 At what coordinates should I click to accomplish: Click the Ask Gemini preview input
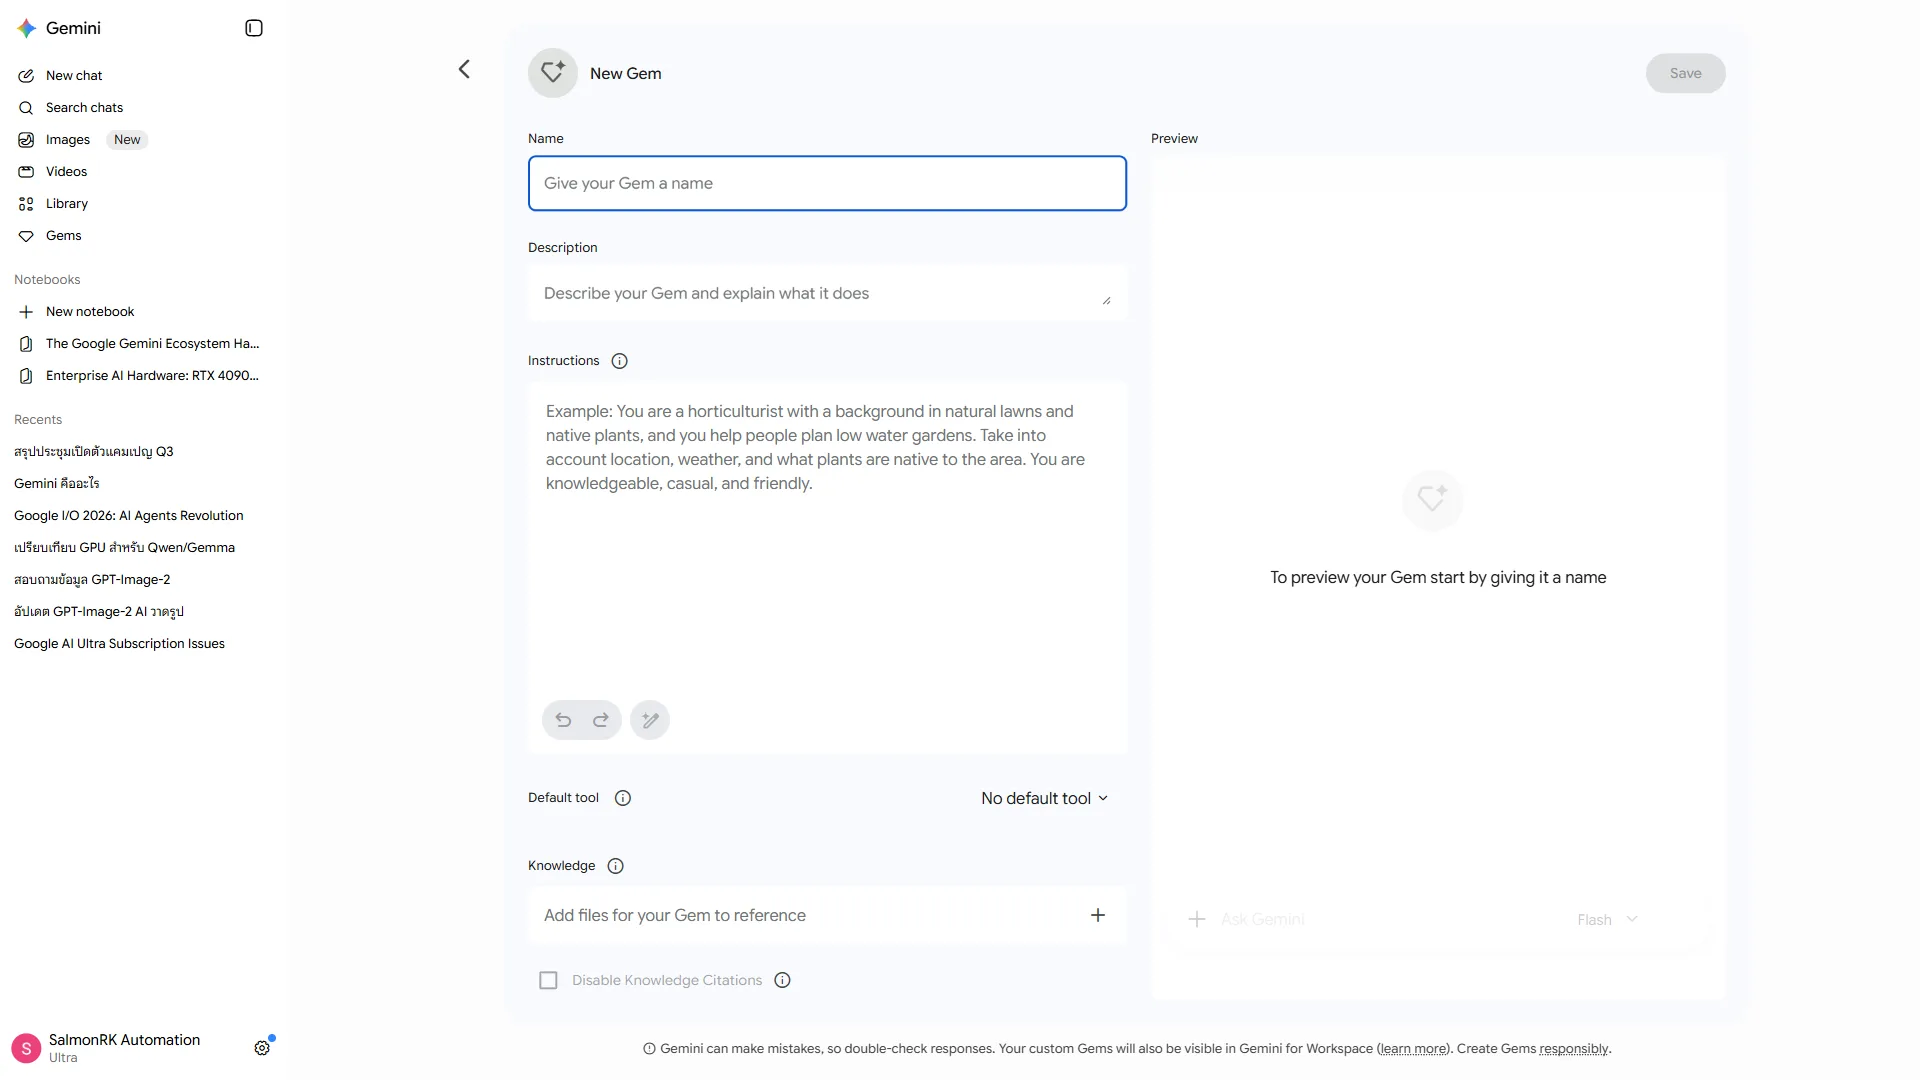click(x=1263, y=919)
